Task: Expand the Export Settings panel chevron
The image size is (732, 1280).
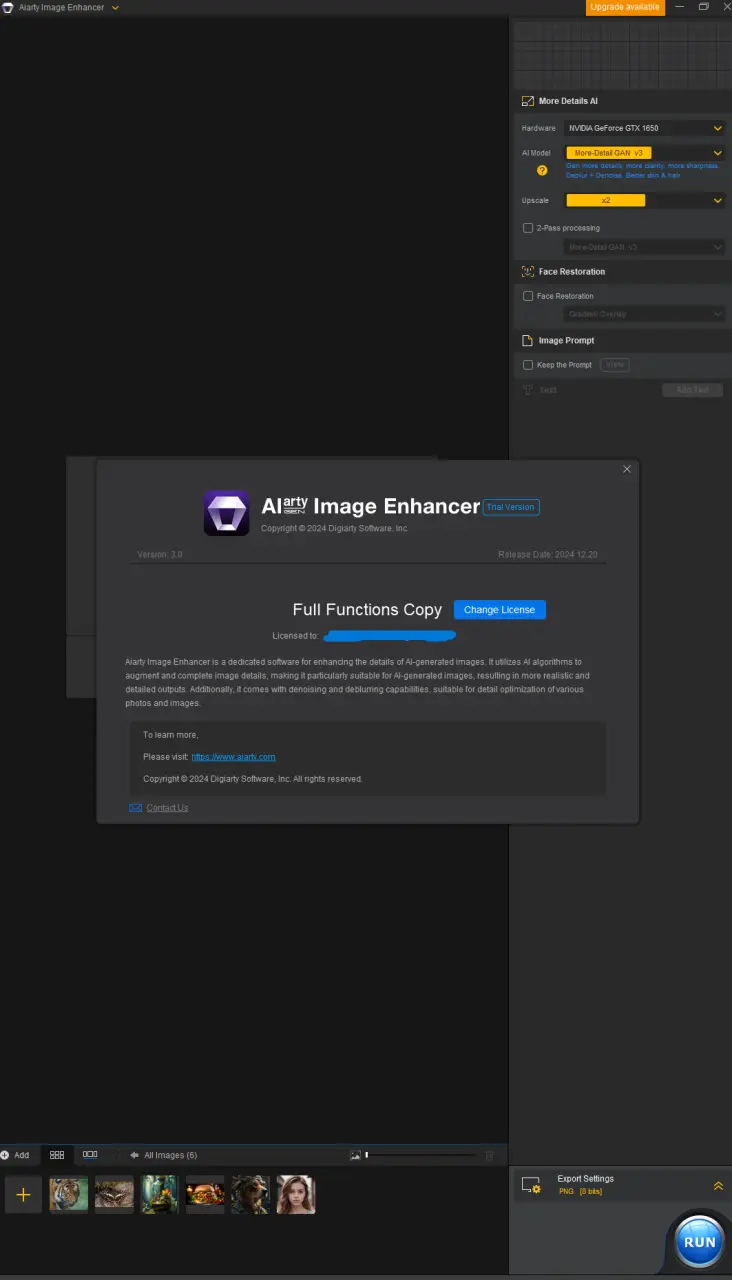Action: coord(718,1185)
